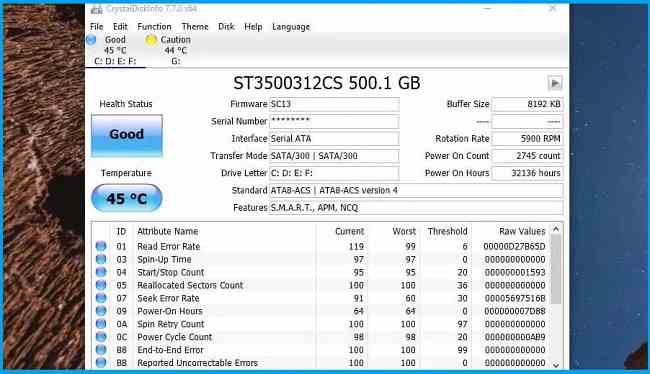650x374 pixels.
Task: Click the scrollbar up arrow in attribute list
Action: tap(556, 229)
